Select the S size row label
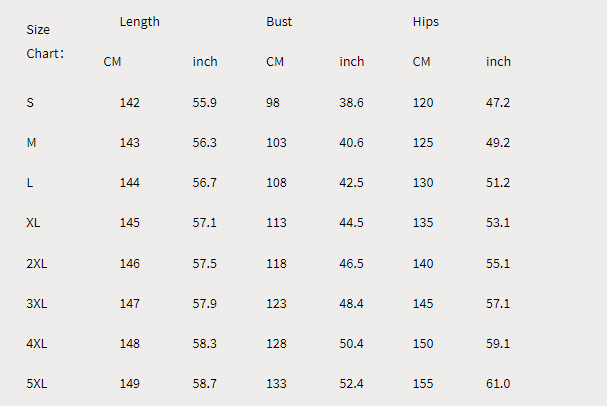This screenshot has width=607, height=406. (x=30, y=103)
